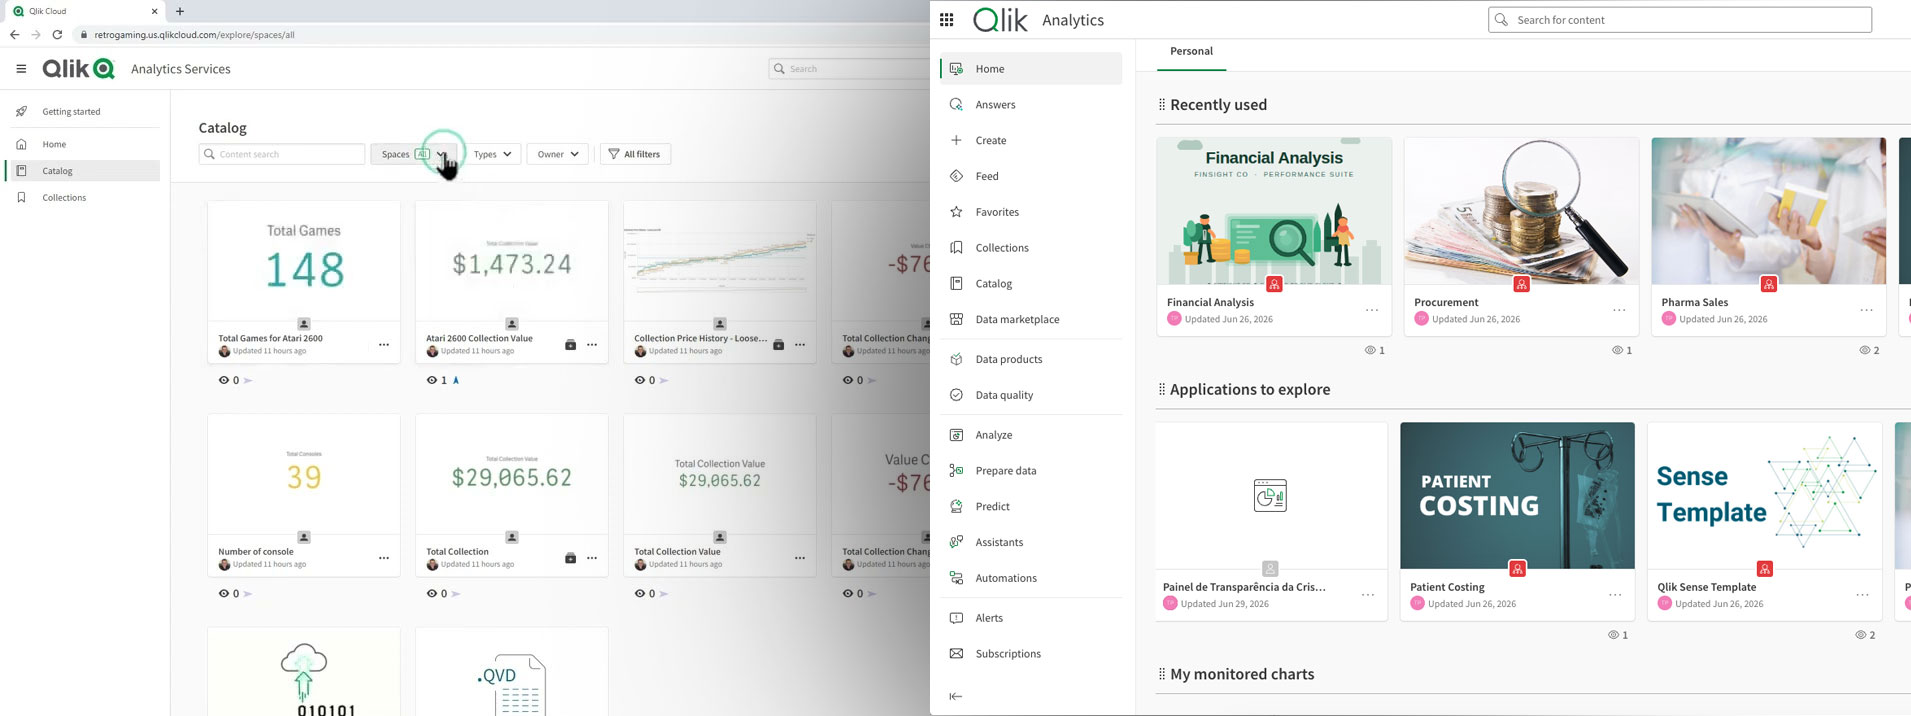This screenshot has width=1911, height=716.
Task: Open more options for Number of console
Action: (384, 558)
